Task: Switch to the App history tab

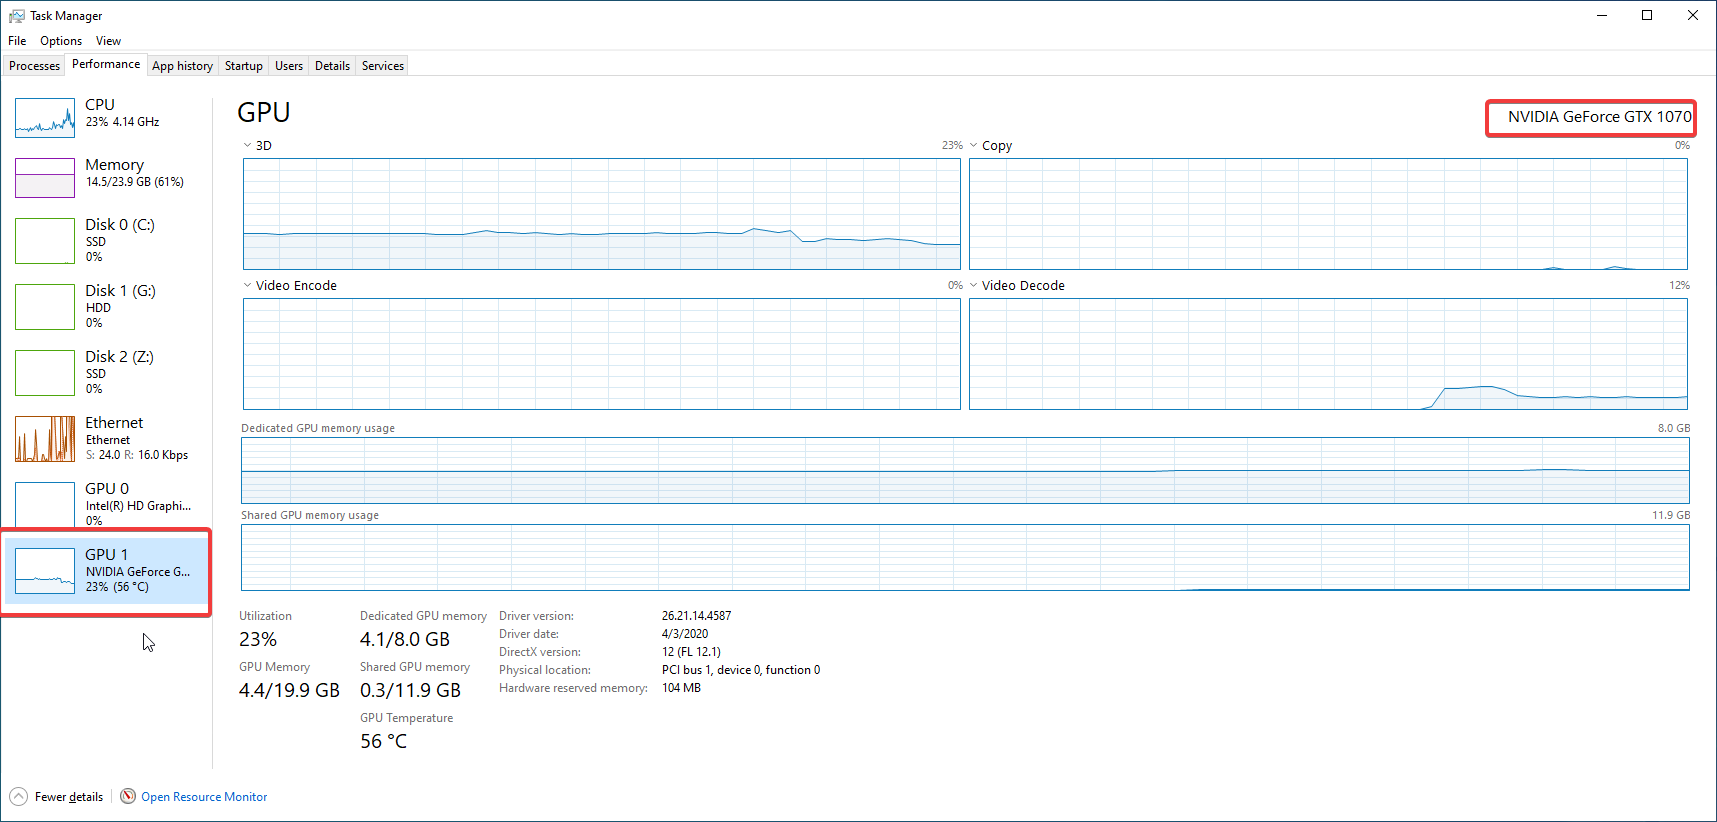Action: (x=182, y=66)
